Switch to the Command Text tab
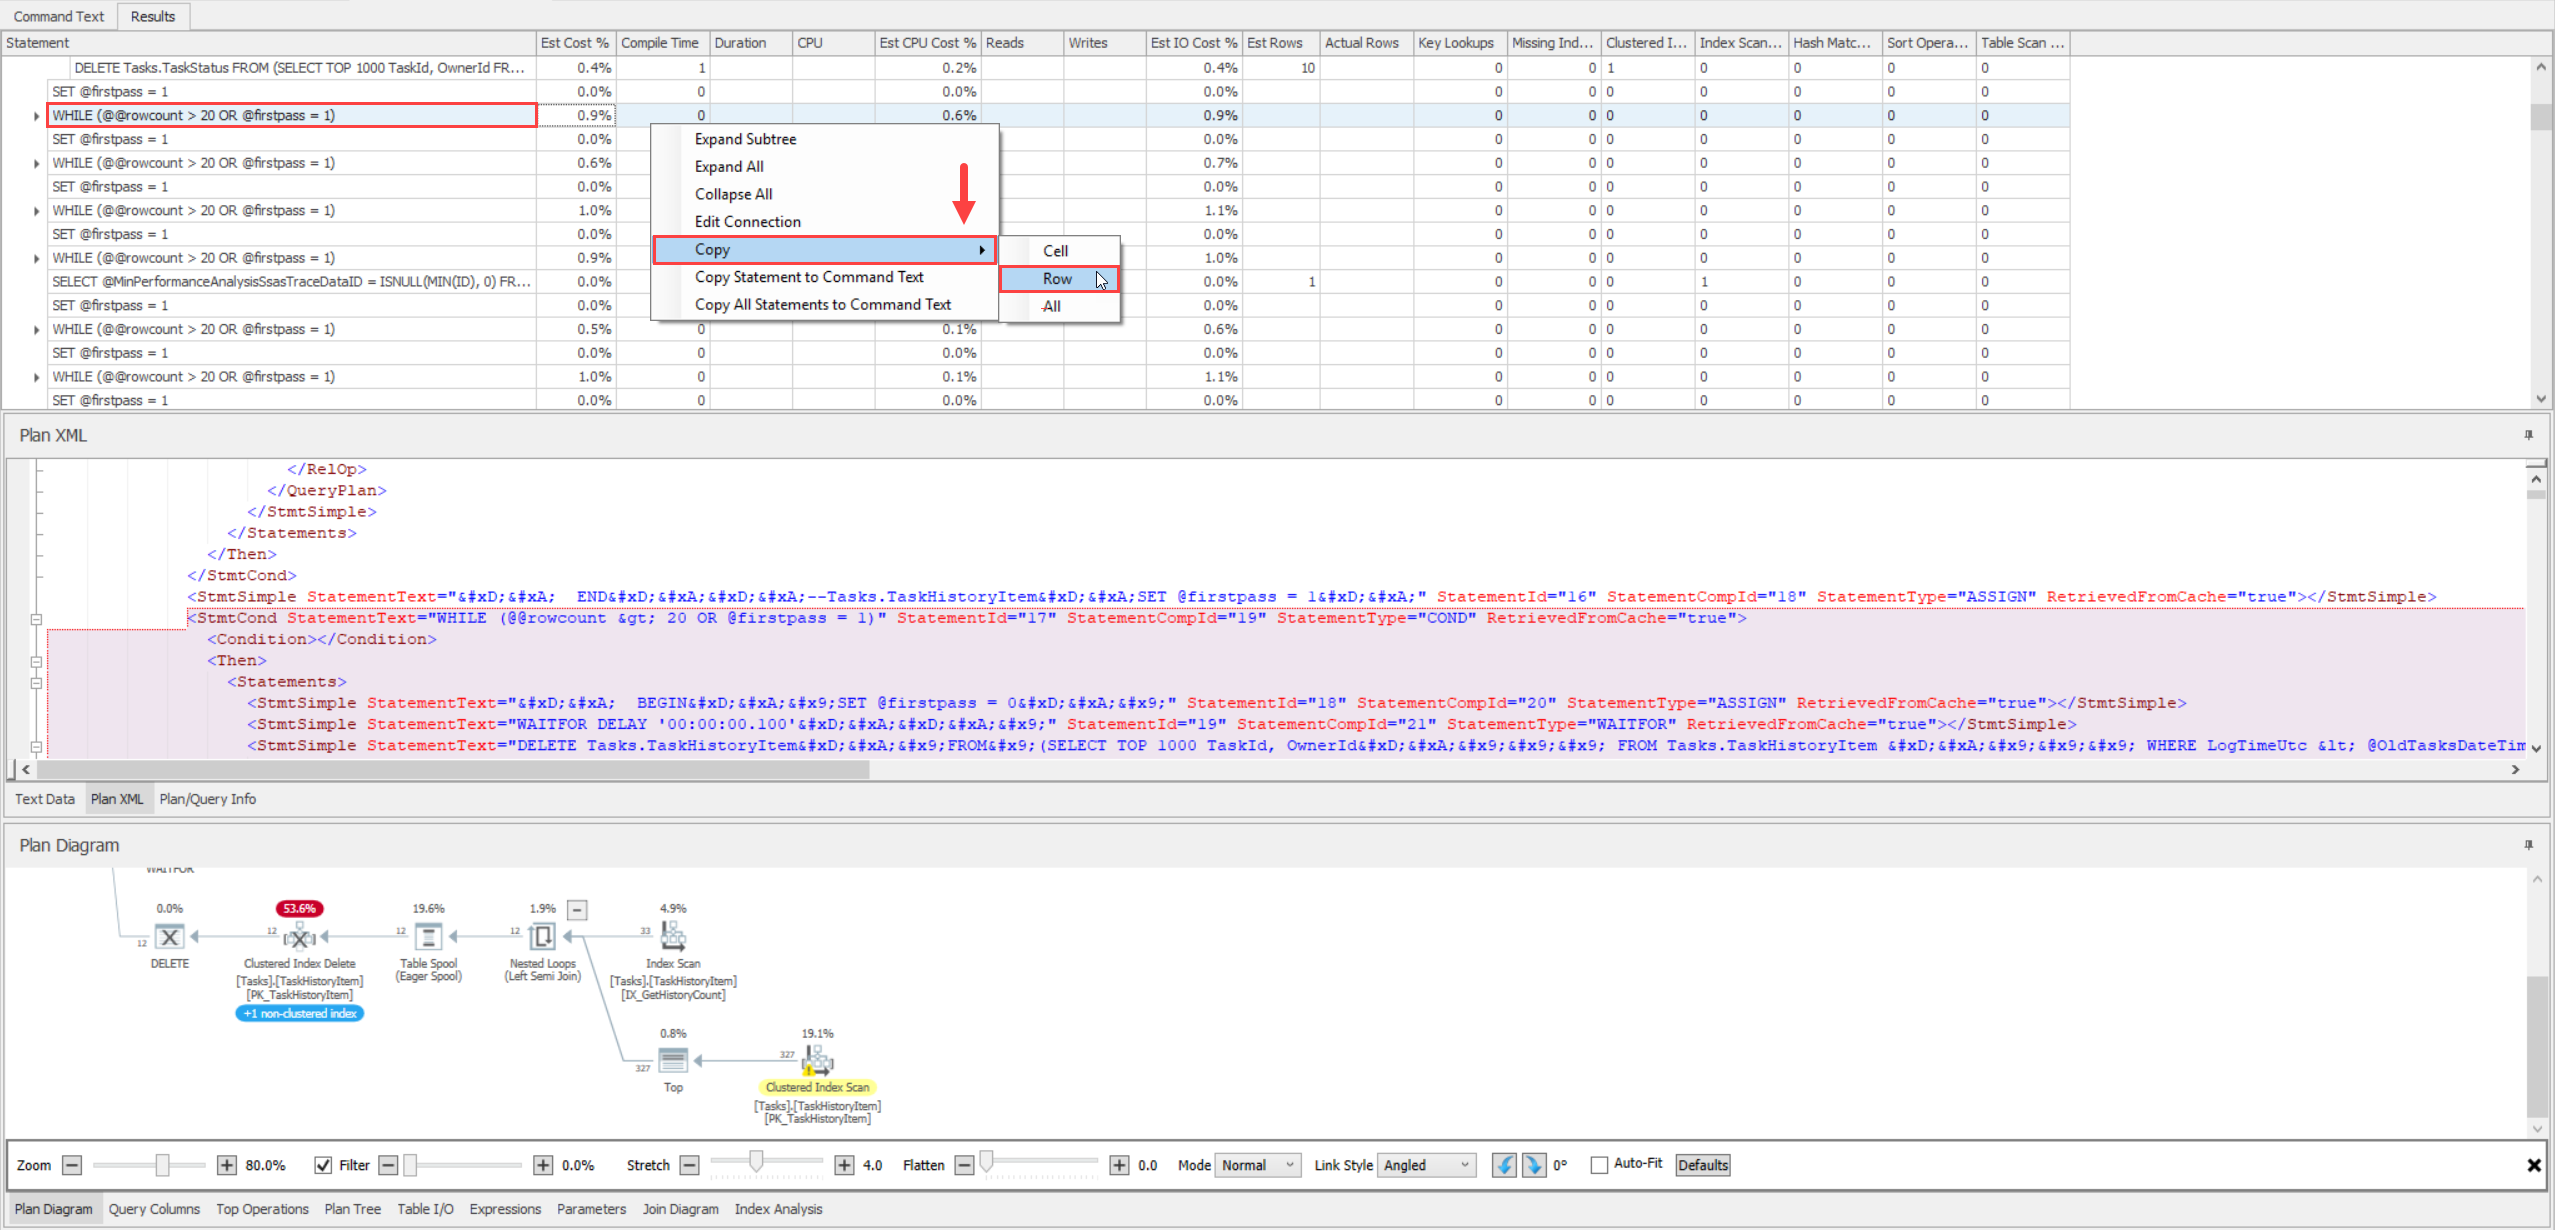This screenshot has width=2555, height=1230. tap(59, 16)
